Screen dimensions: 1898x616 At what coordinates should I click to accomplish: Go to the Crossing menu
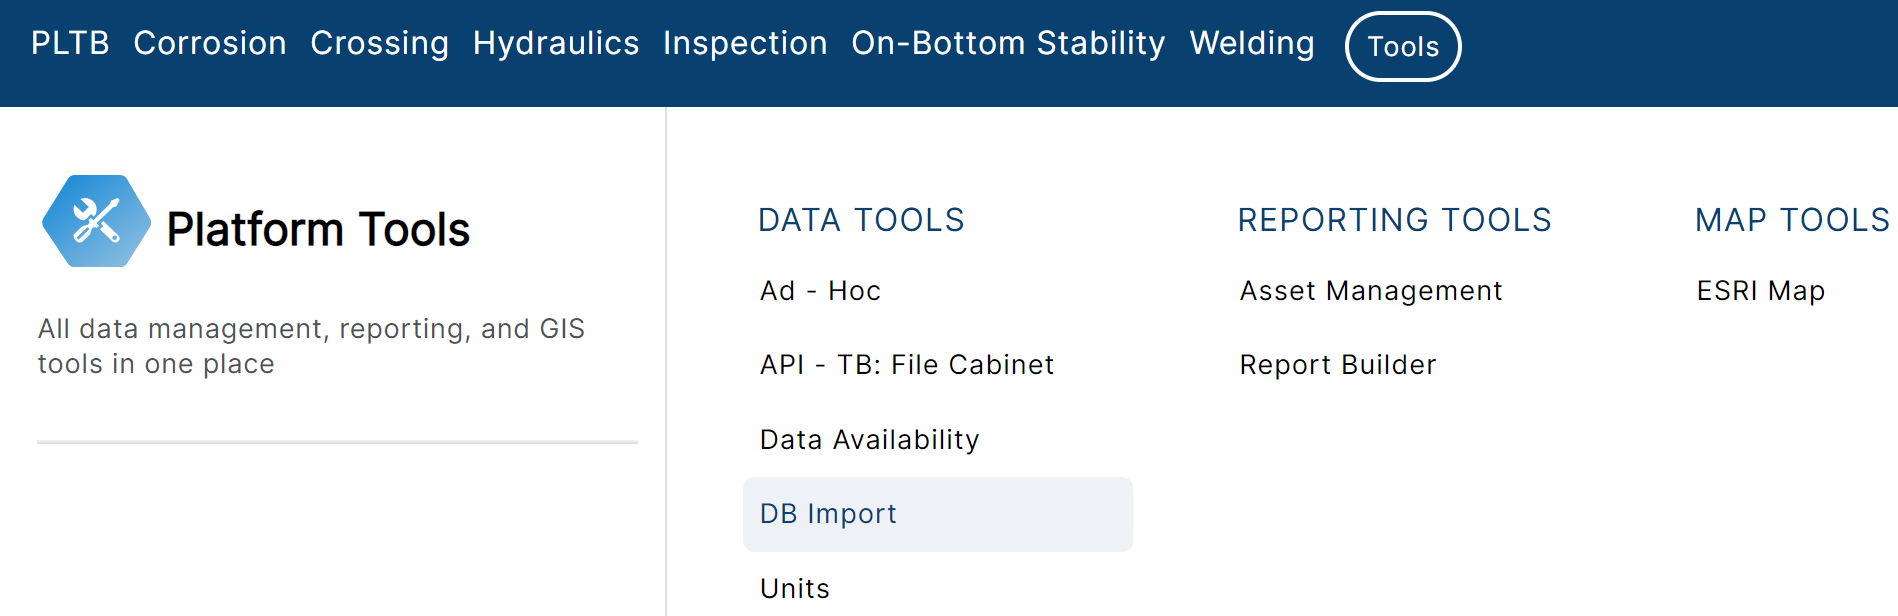coord(380,44)
